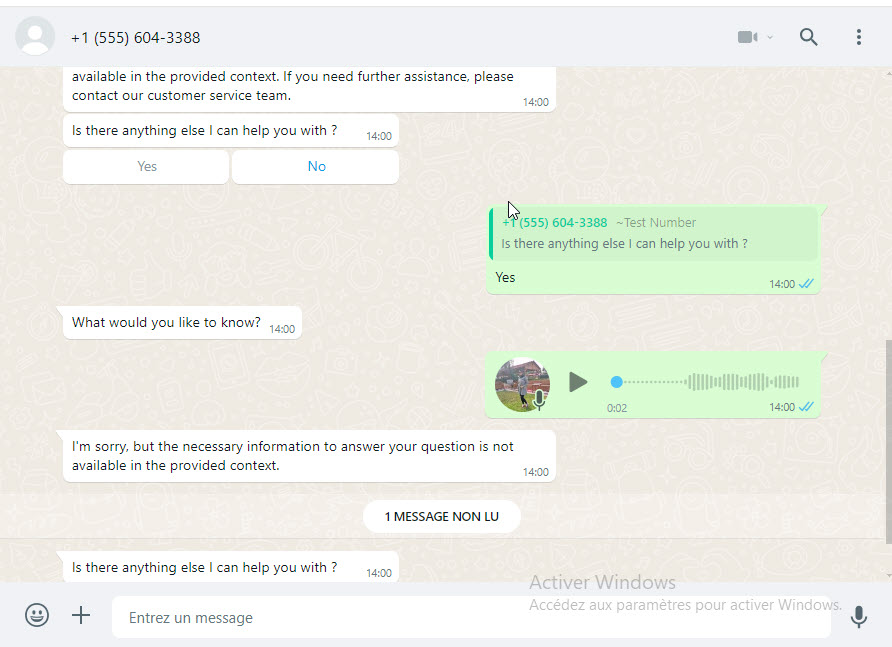Click the ~Test Number label
Image resolution: width=892 pixels, height=647 pixels.
[x=656, y=222]
